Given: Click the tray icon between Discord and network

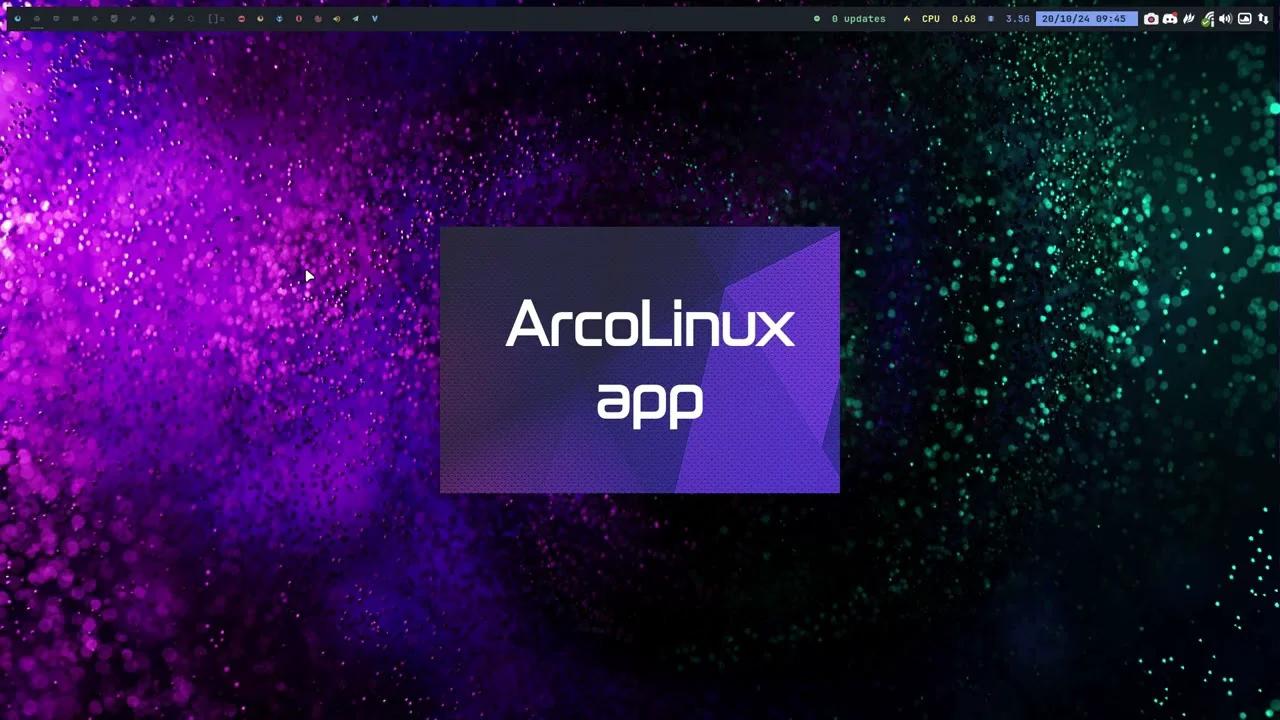Looking at the screenshot, I should [1188, 19].
